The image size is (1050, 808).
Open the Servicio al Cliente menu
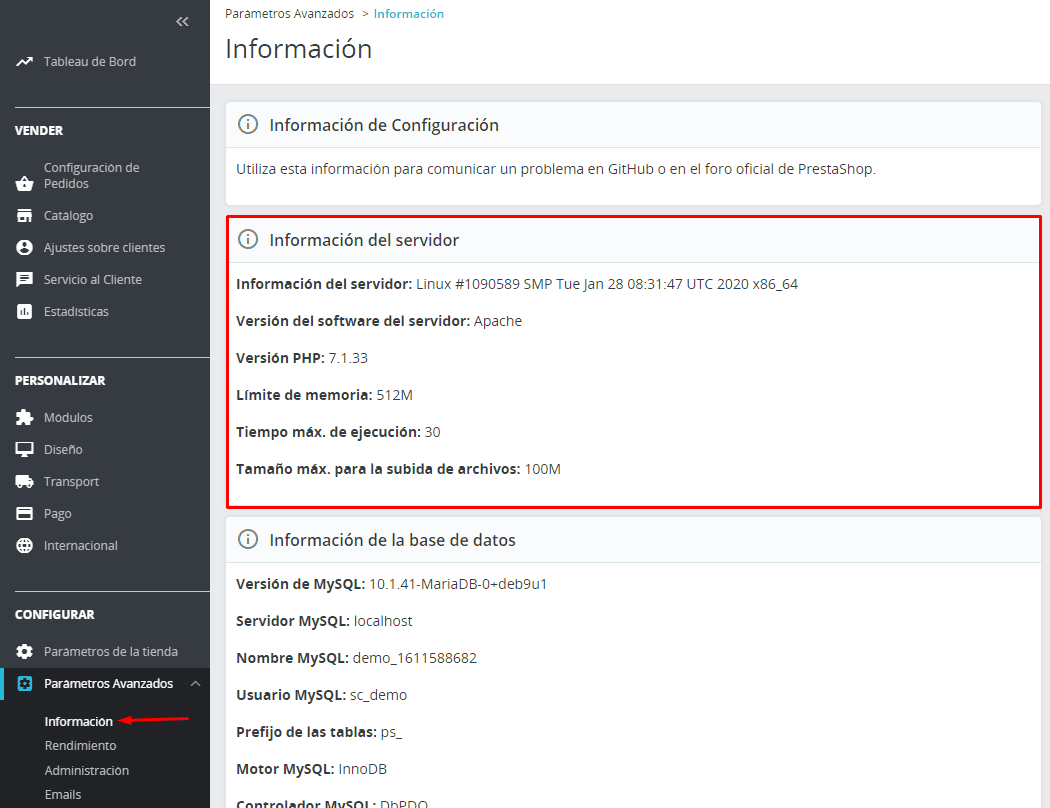click(x=92, y=280)
